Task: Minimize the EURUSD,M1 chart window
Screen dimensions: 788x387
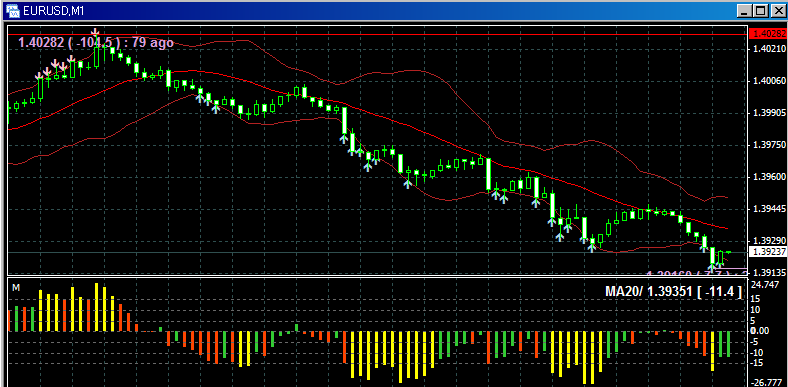Action: (745, 11)
